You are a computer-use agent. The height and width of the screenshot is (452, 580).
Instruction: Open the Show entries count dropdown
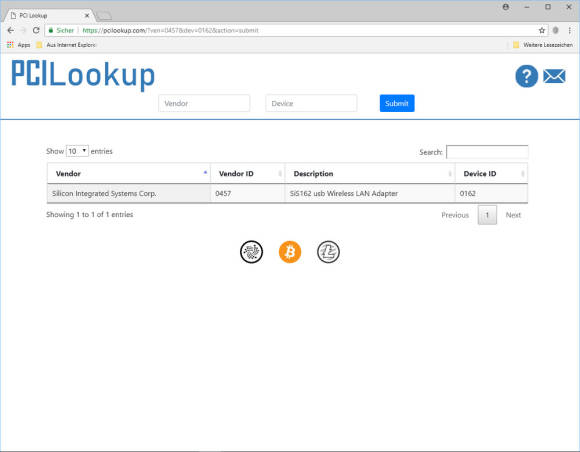point(77,151)
